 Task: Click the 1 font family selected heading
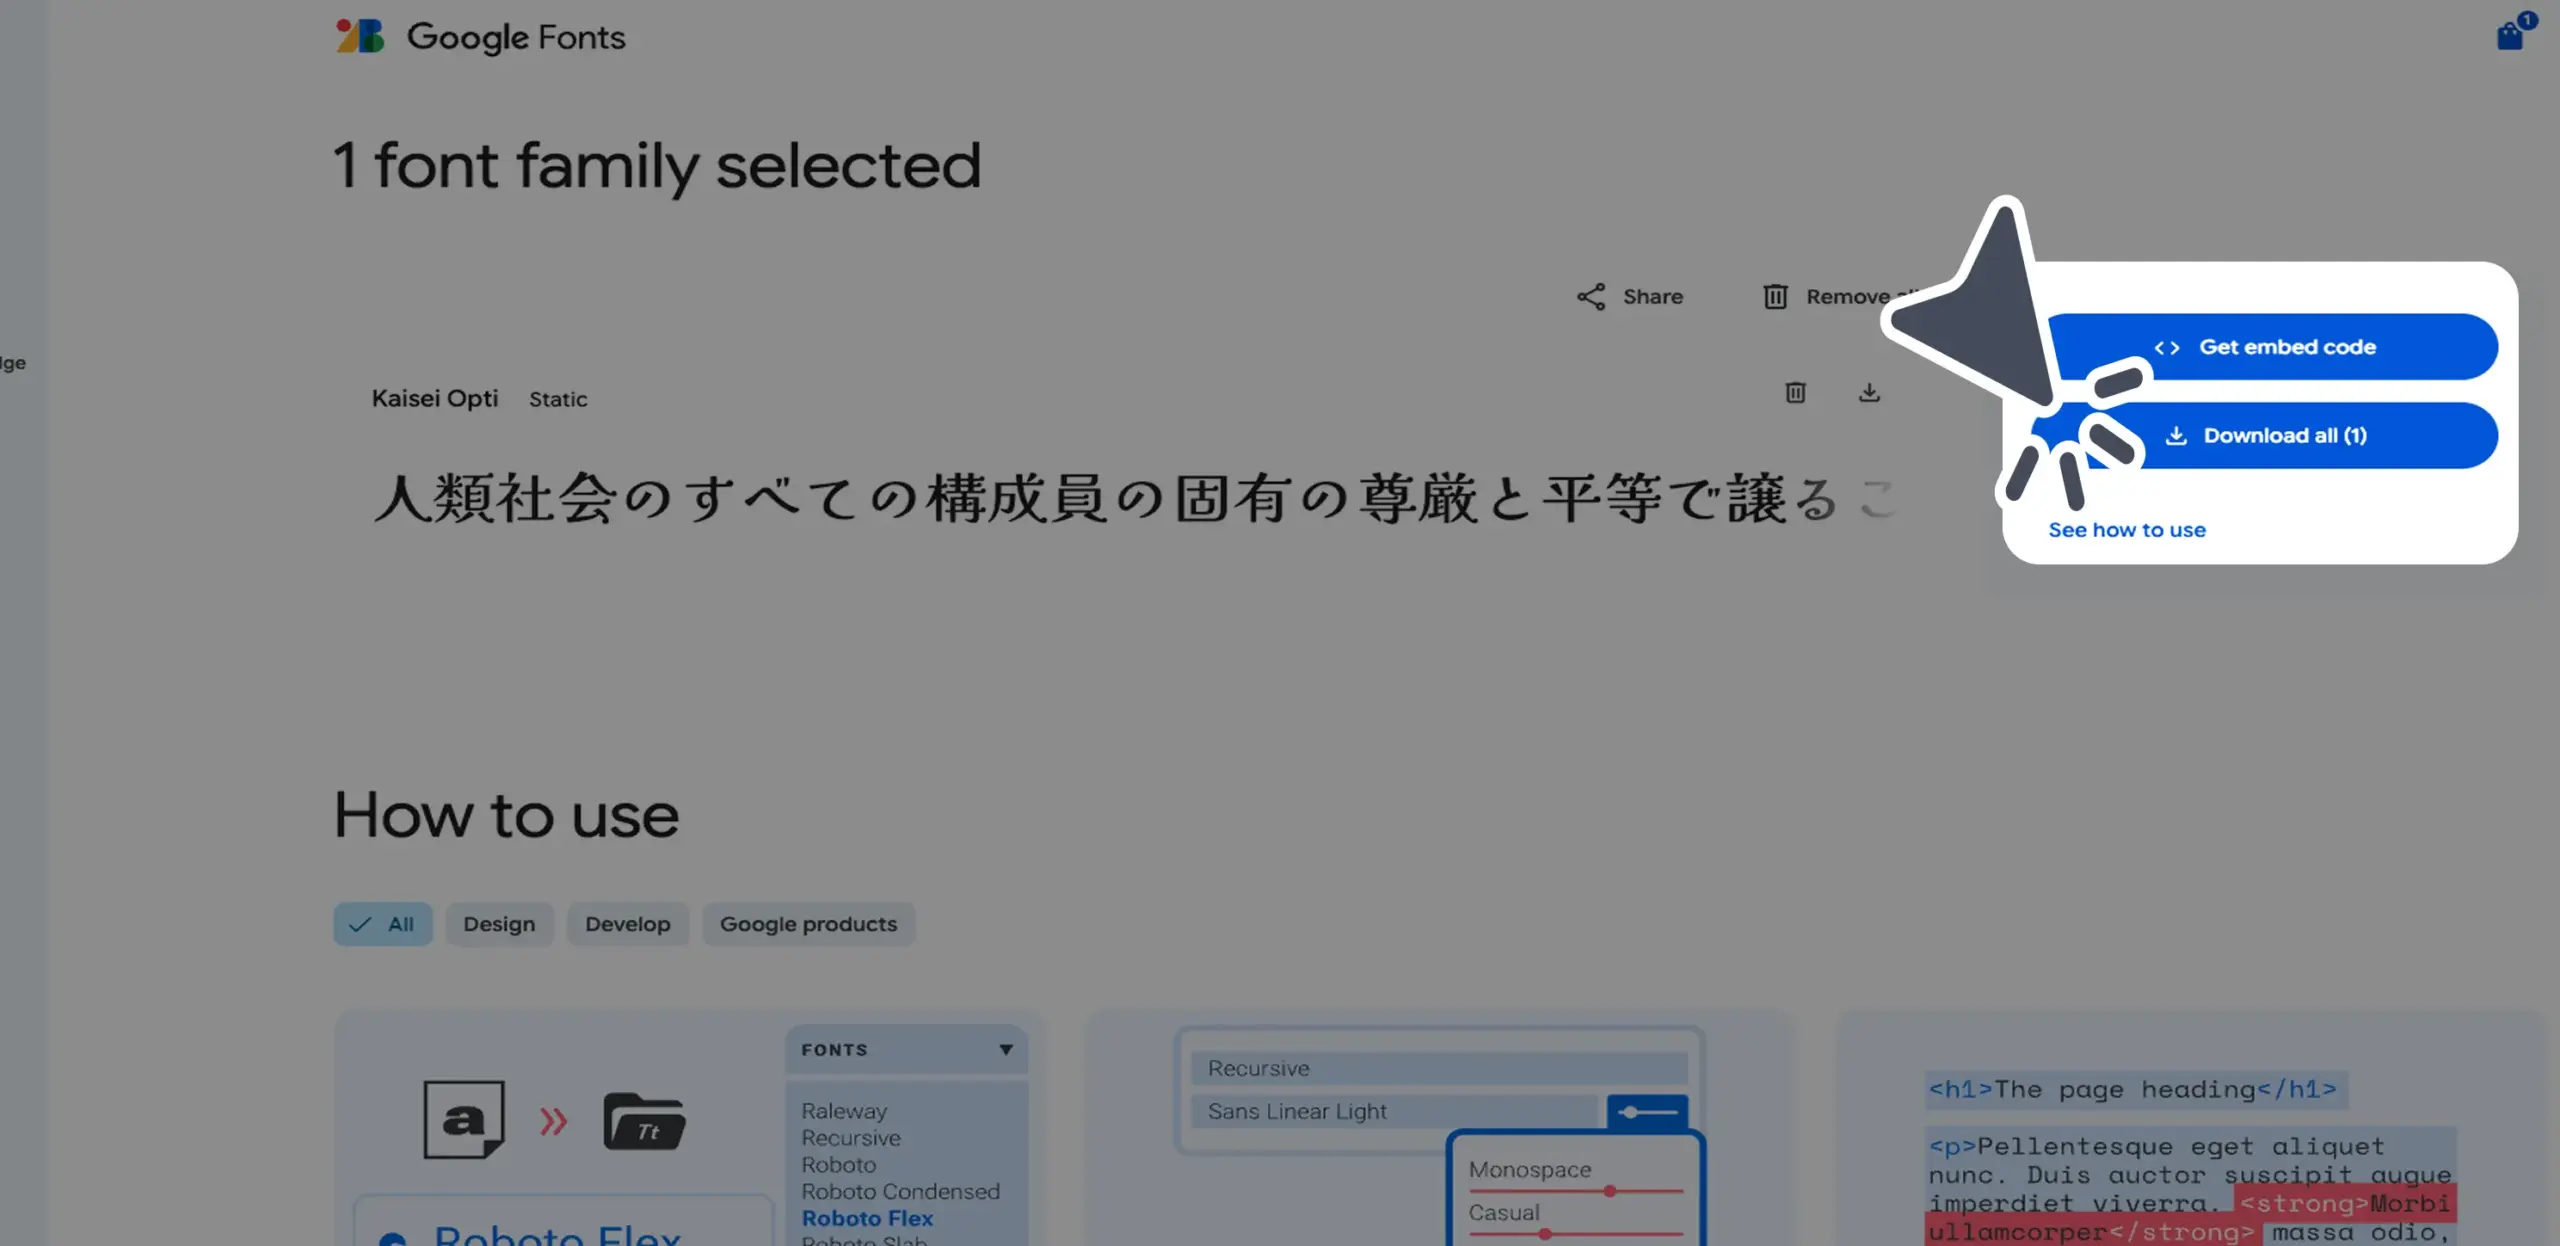click(x=657, y=166)
